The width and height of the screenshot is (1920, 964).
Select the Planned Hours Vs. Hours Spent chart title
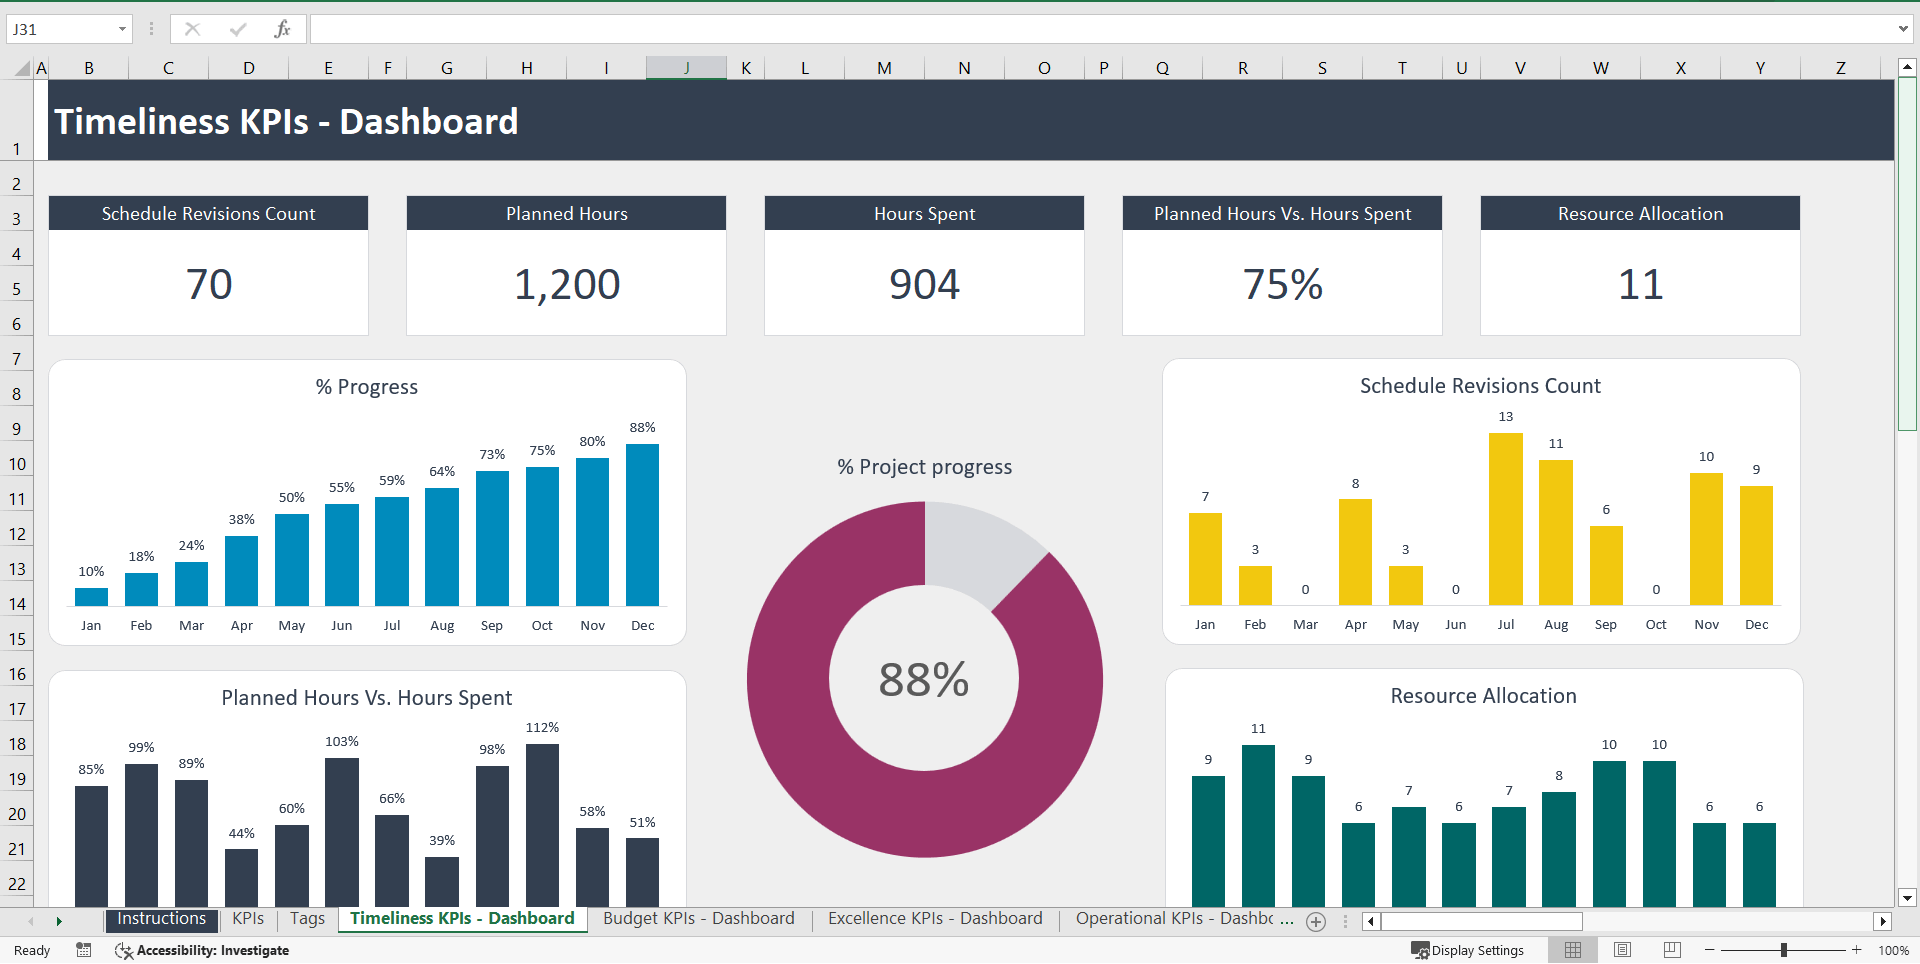pyautogui.click(x=367, y=698)
